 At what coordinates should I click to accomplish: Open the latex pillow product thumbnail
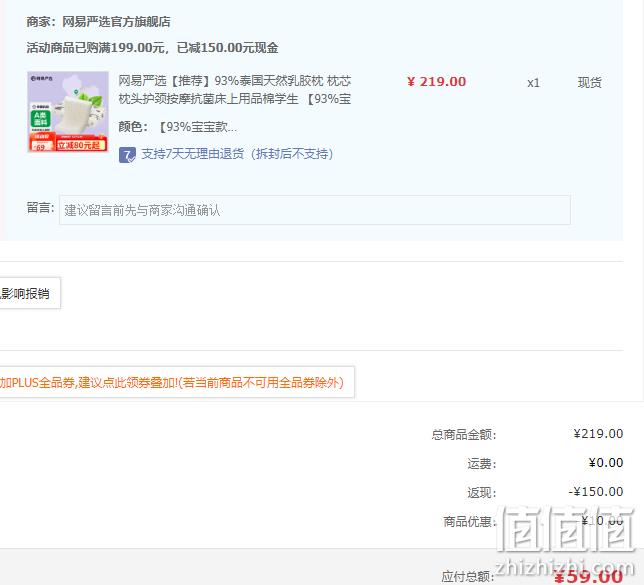coord(68,112)
